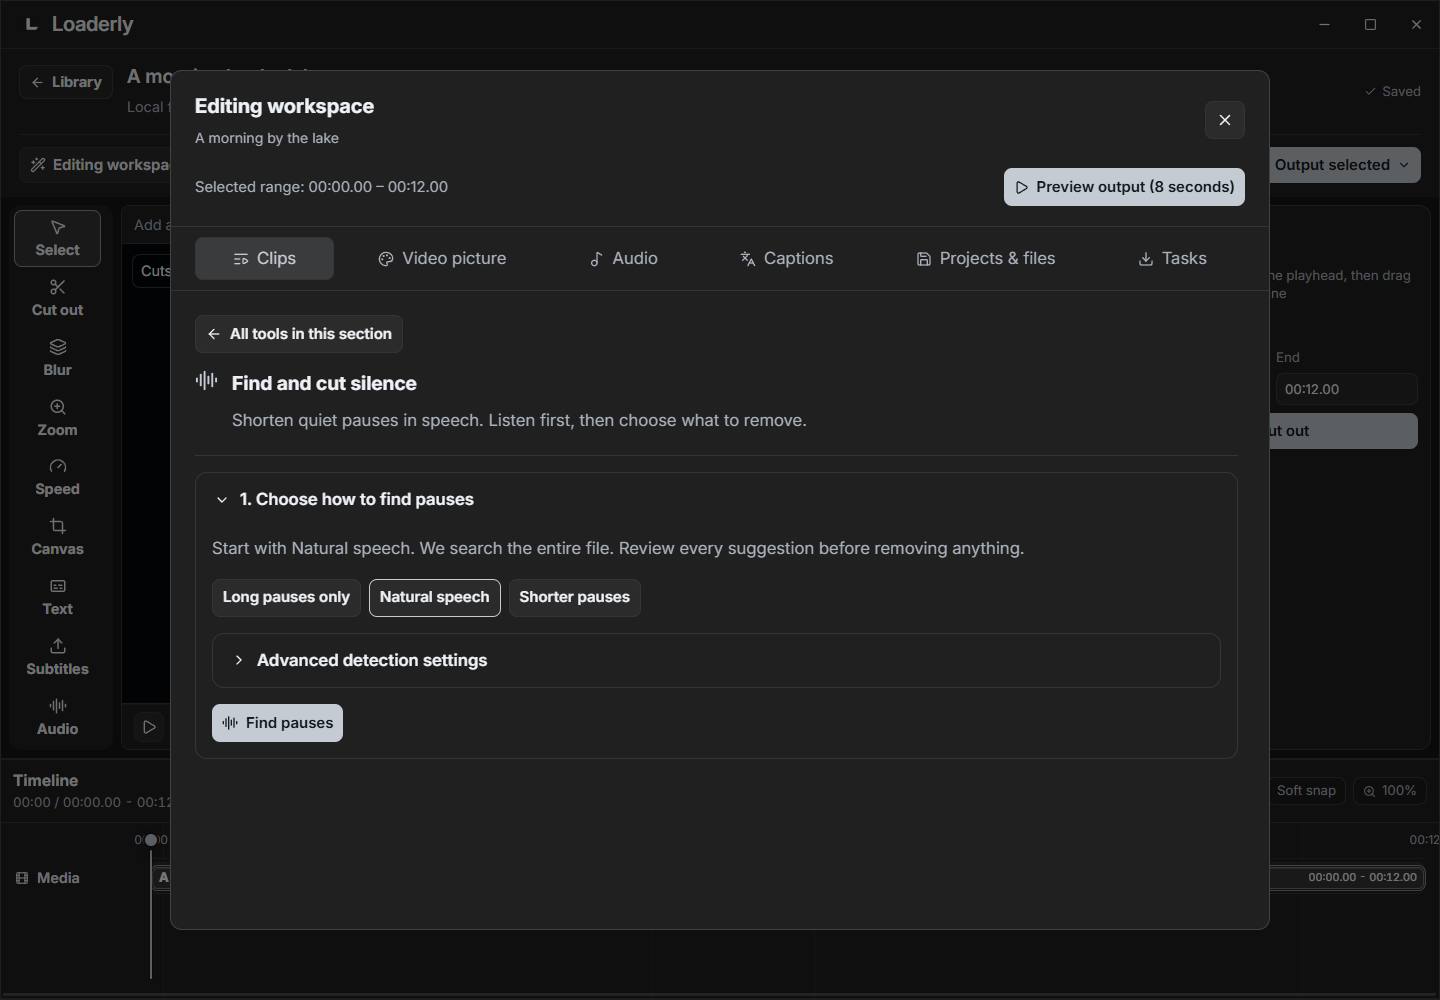
Task: Open the Audio tool in sidebar
Action: coord(57,717)
